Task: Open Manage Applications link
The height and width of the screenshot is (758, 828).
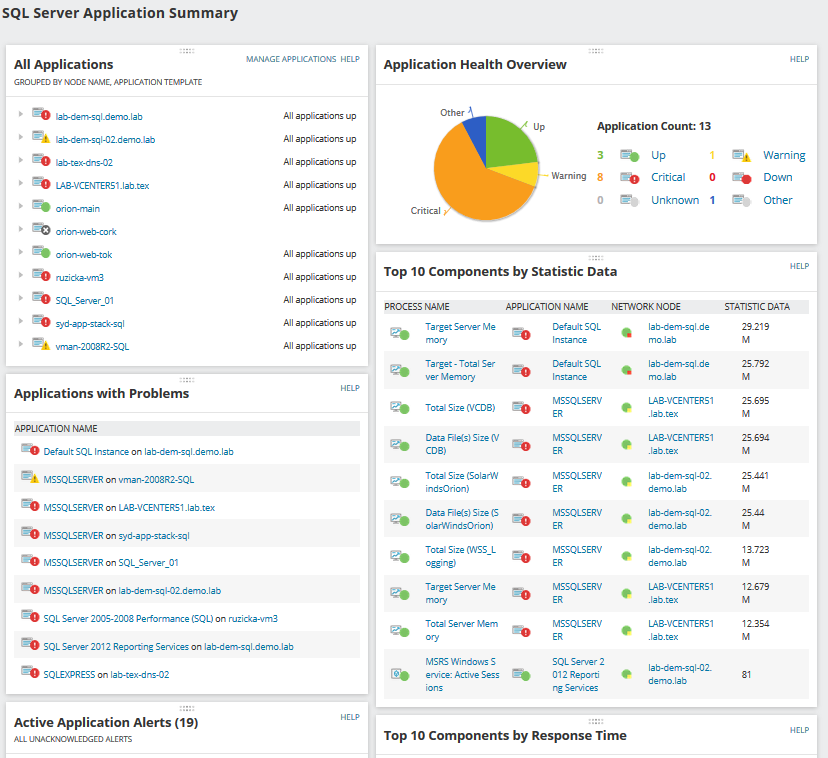Action: (x=291, y=59)
